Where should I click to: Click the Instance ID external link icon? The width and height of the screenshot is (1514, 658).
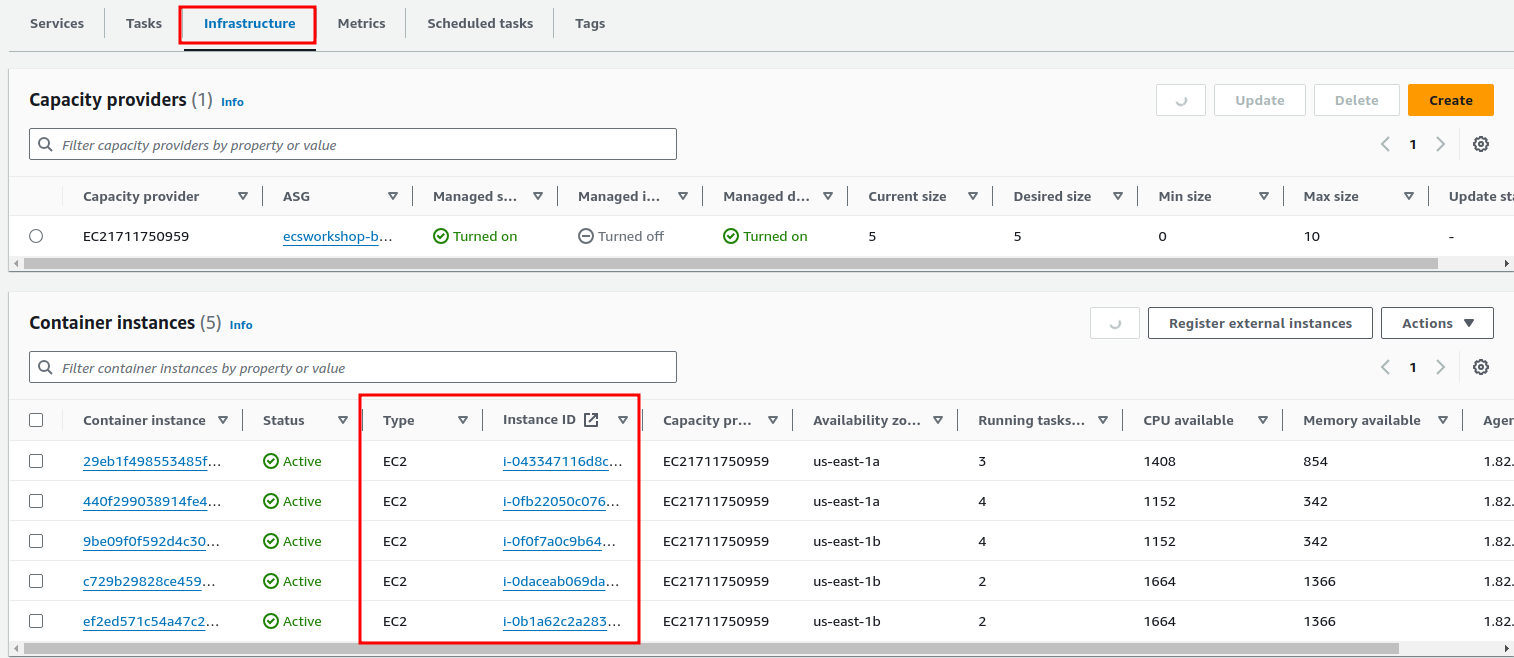(591, 420)
